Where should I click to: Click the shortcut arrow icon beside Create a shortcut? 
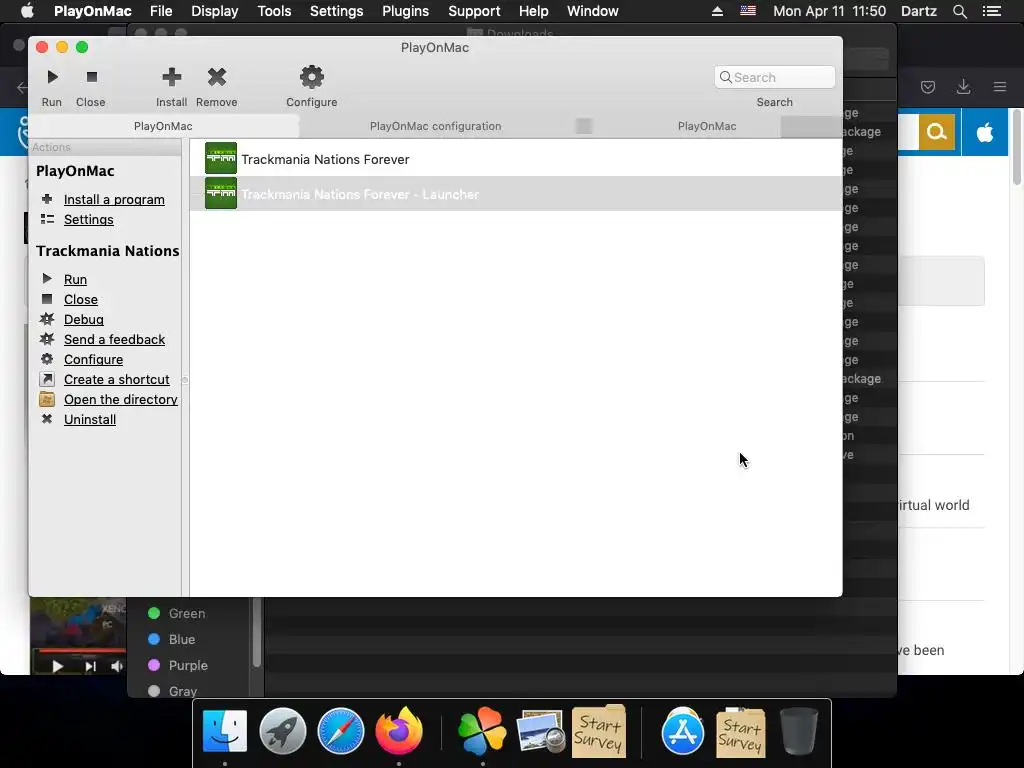point(47,379)
